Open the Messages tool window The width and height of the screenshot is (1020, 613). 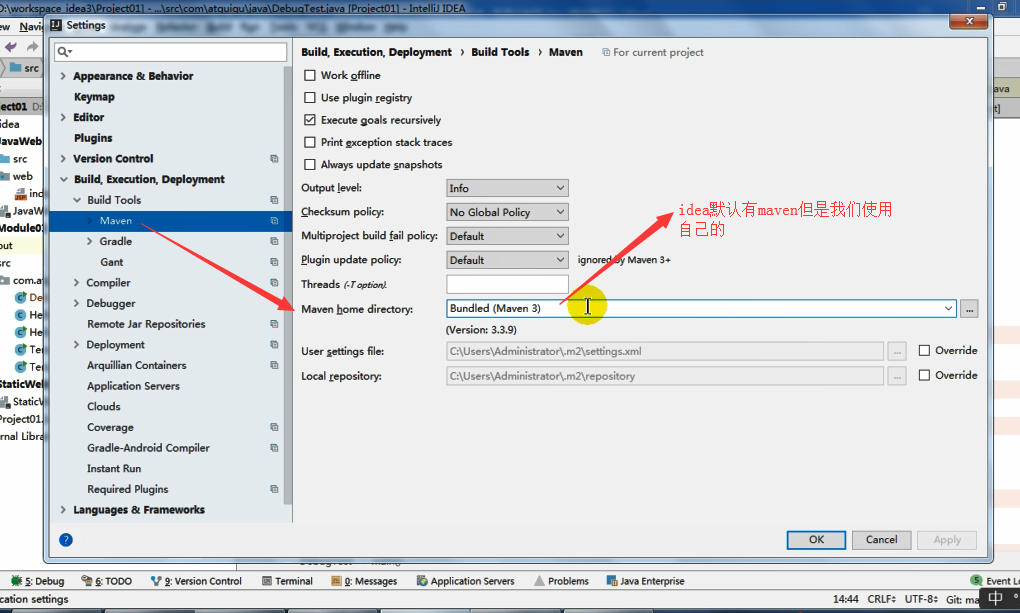click(364, 581)
